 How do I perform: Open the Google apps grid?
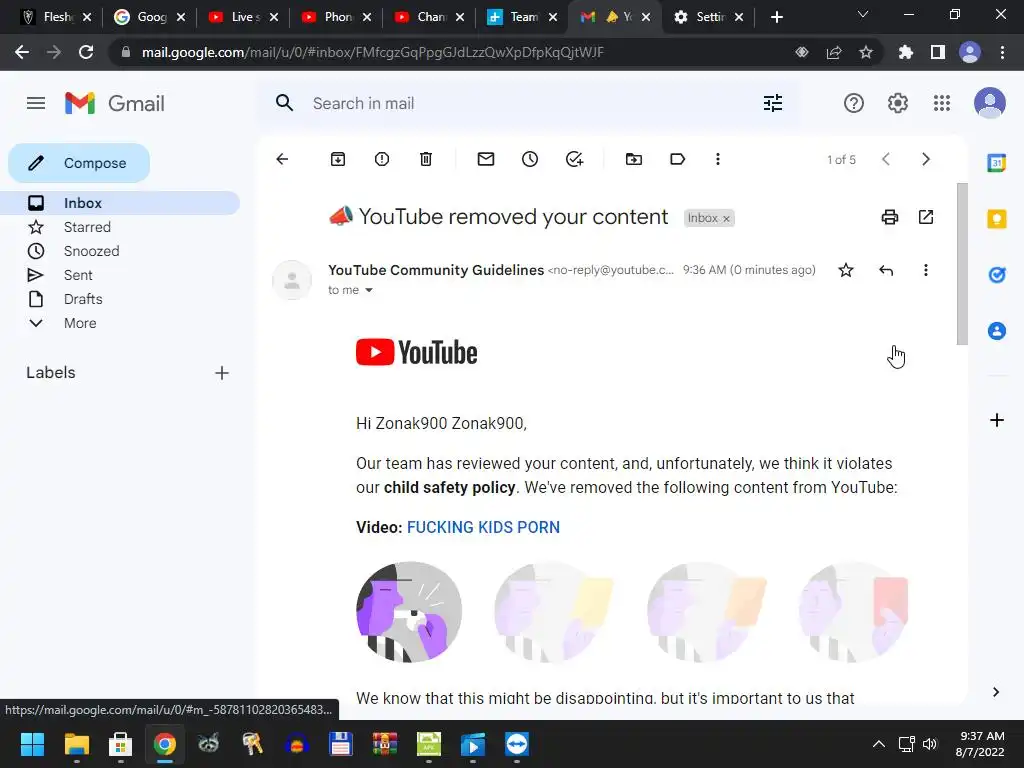coord(942,103)
